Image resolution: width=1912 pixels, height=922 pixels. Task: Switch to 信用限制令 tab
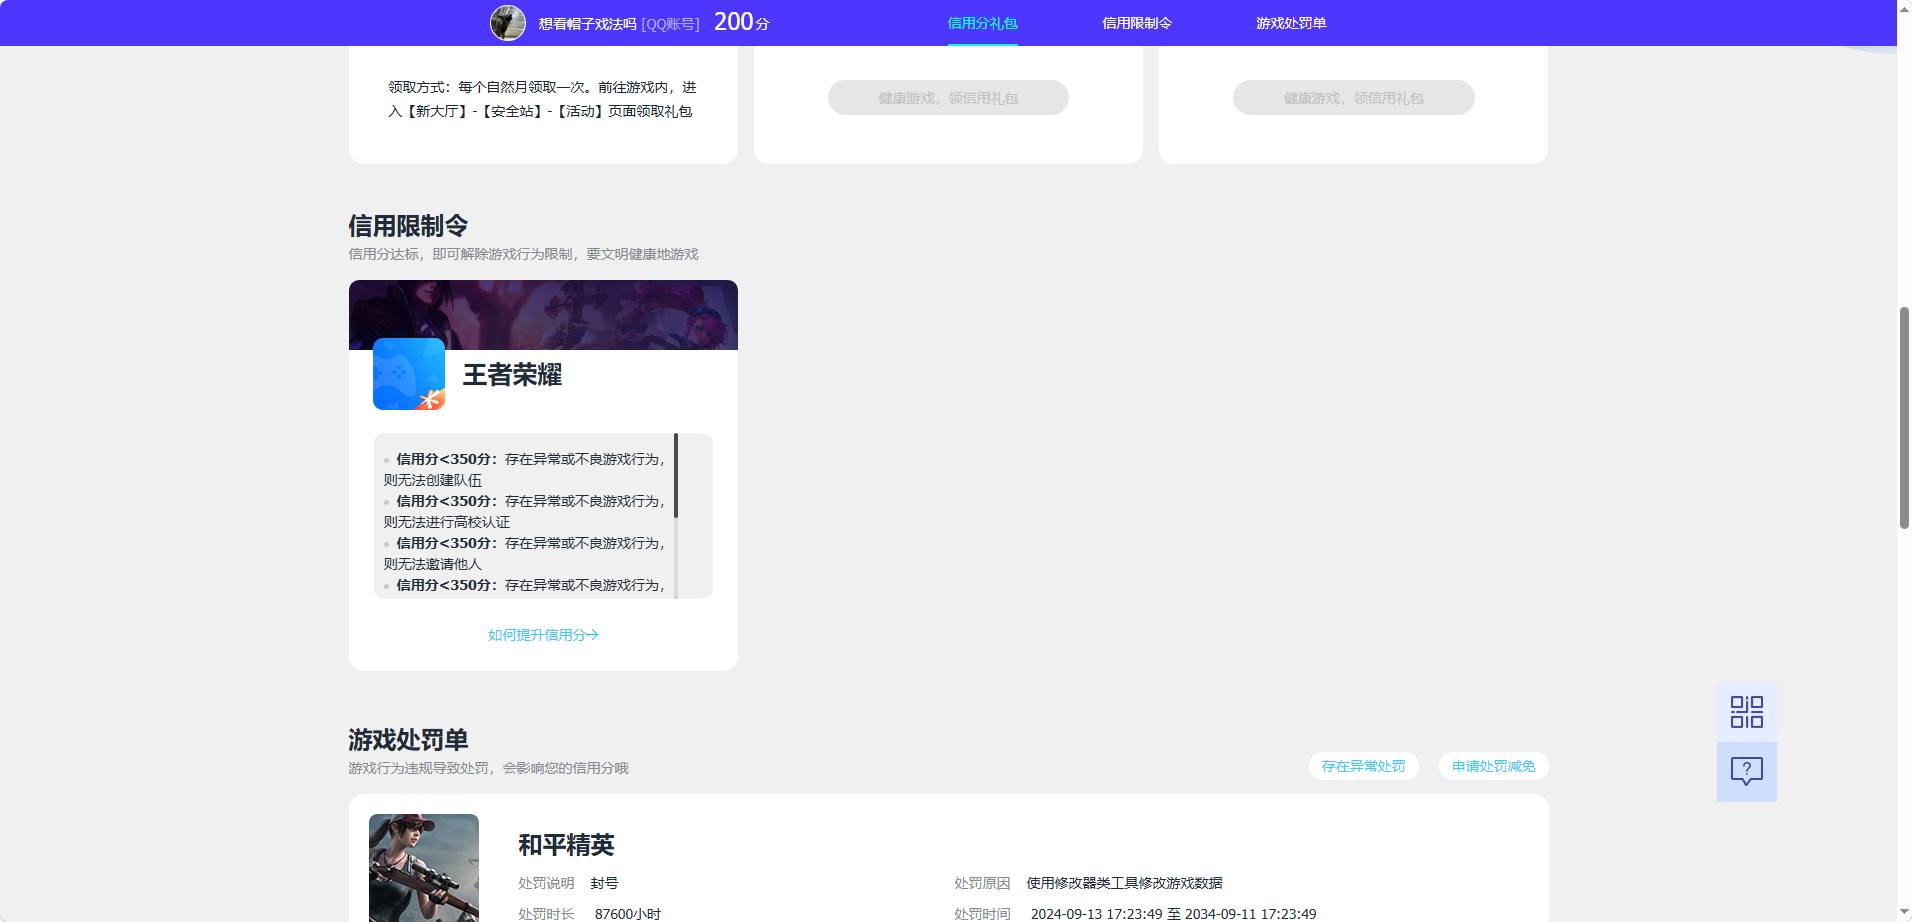(1137, 23)
